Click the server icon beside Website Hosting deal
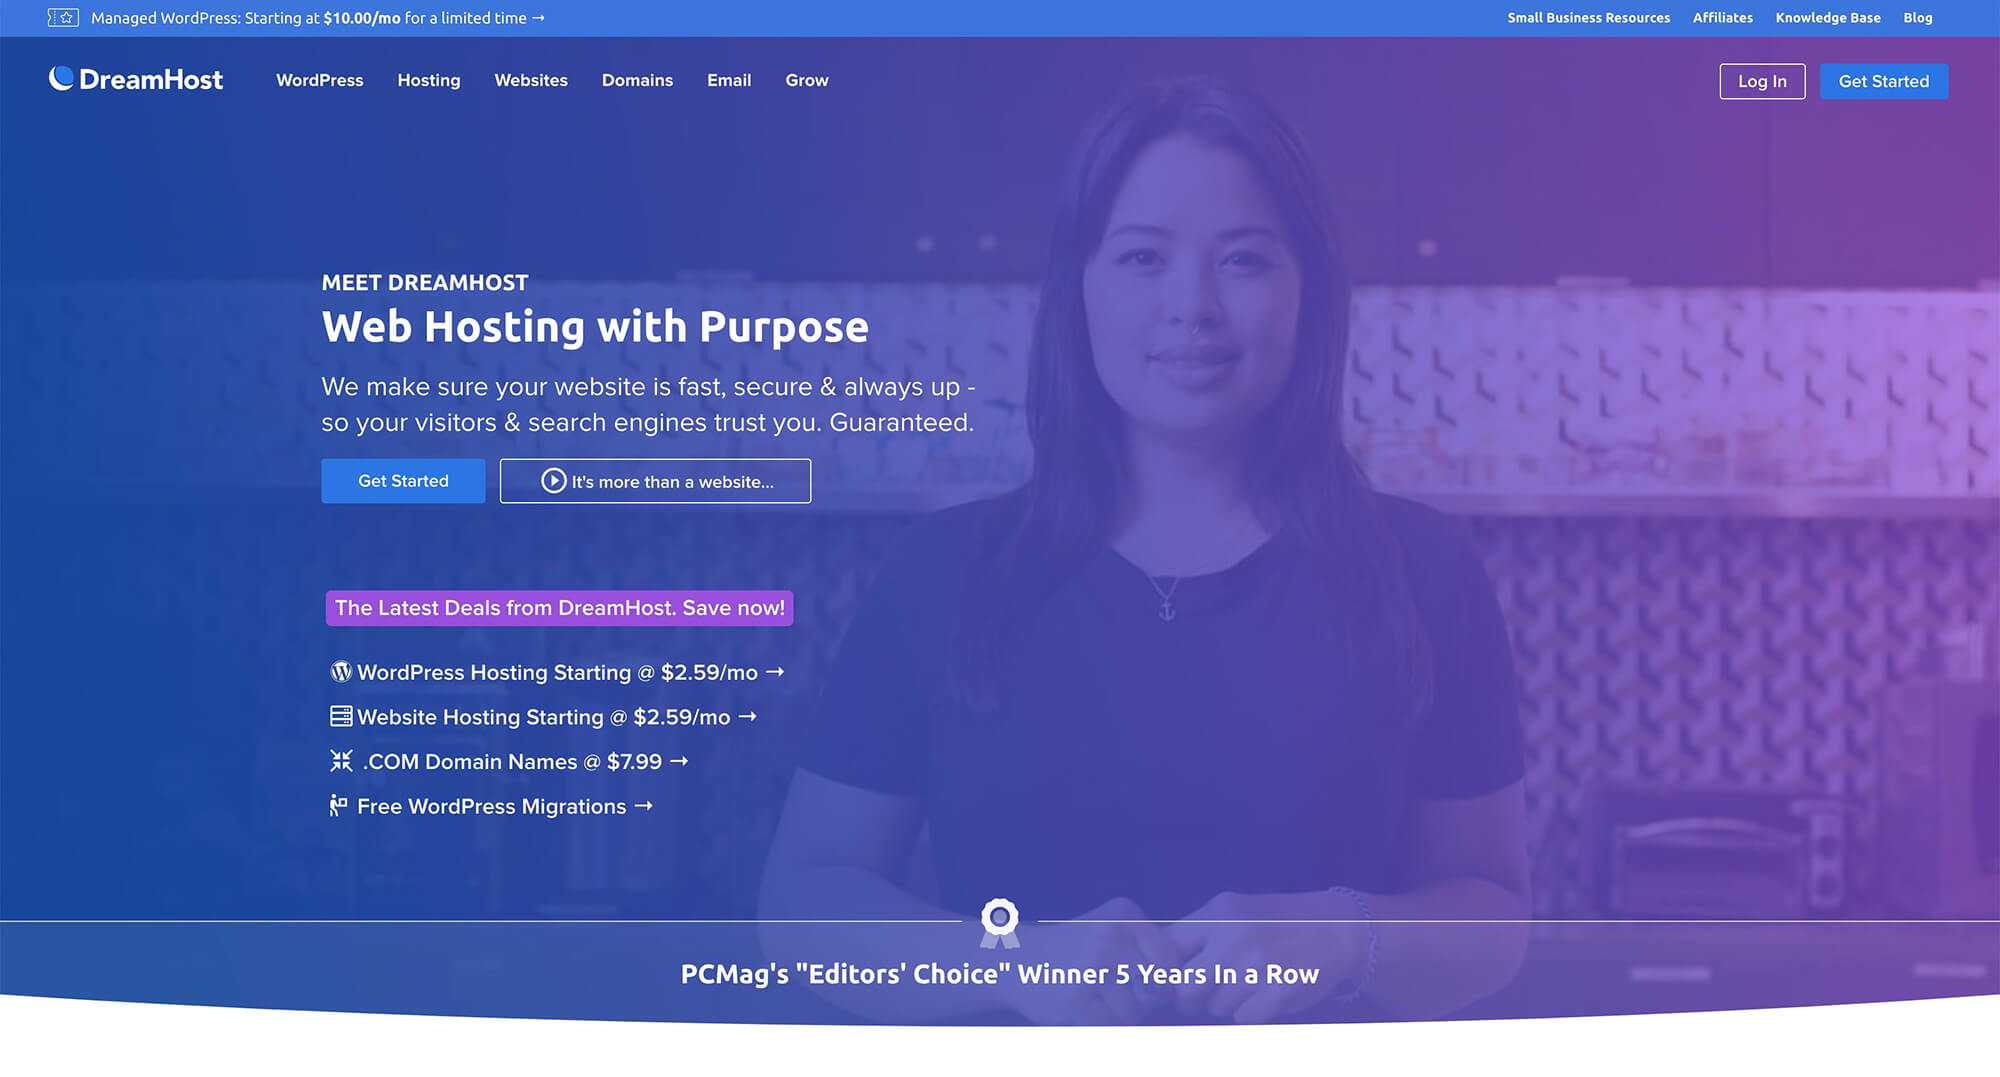The image size is (2000, 1077). coord(341,716)
